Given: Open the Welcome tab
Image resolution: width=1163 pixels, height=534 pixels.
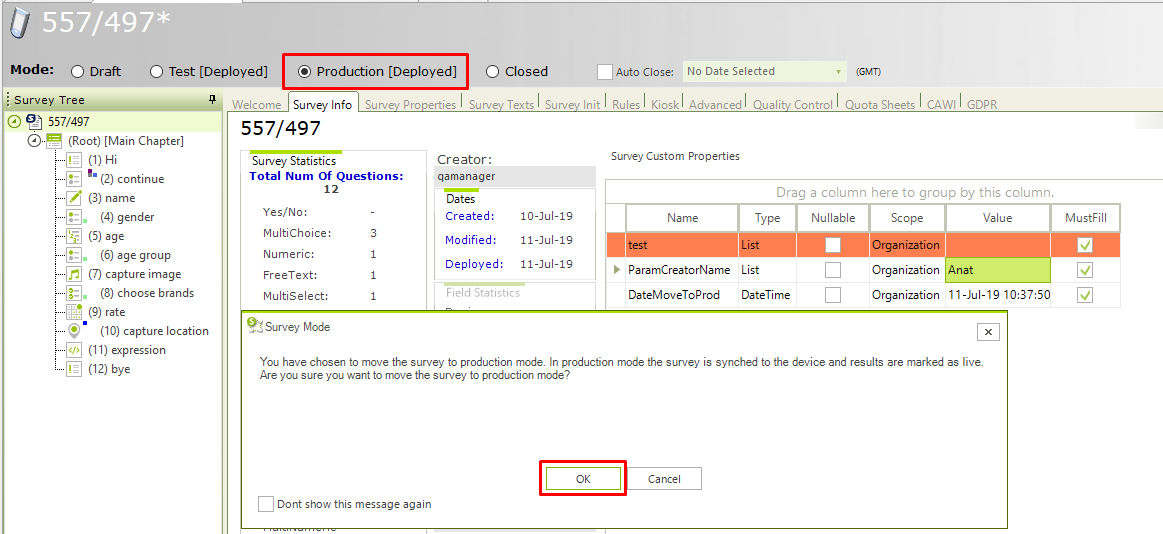Looking at the screenshot, I should click(257, 105).
